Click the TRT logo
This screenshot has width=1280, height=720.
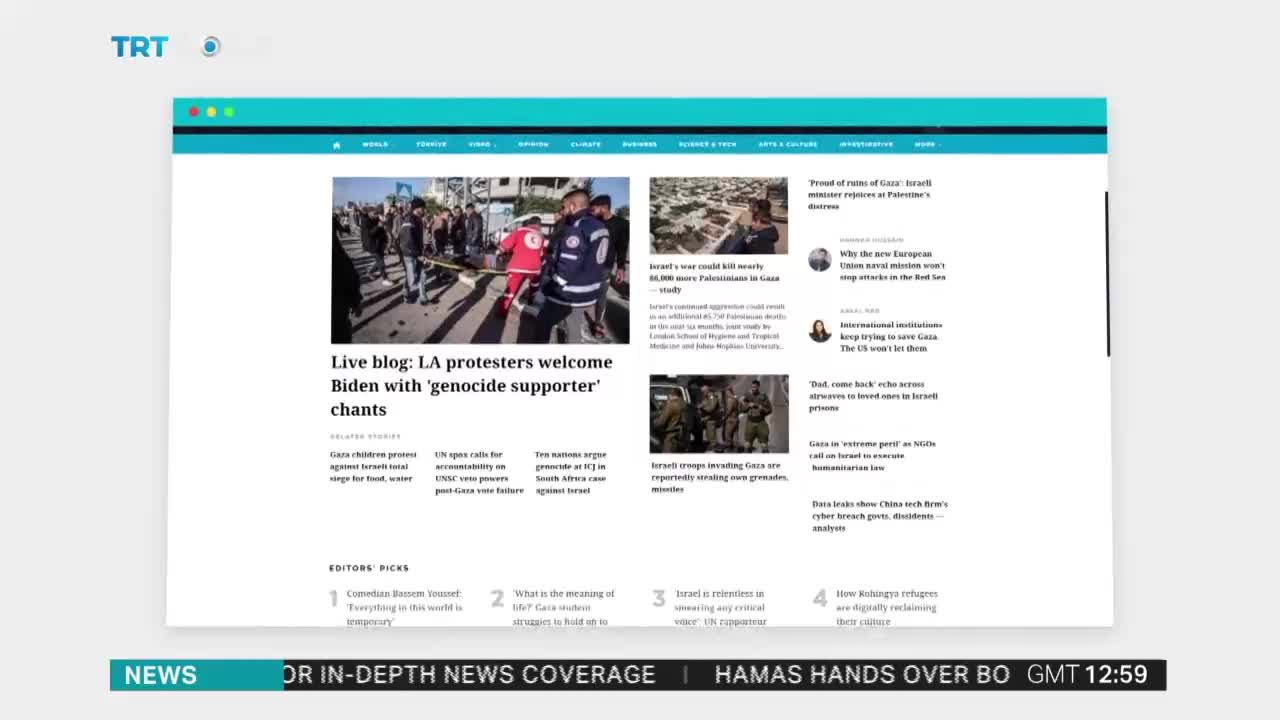click(x=139, y=47)
